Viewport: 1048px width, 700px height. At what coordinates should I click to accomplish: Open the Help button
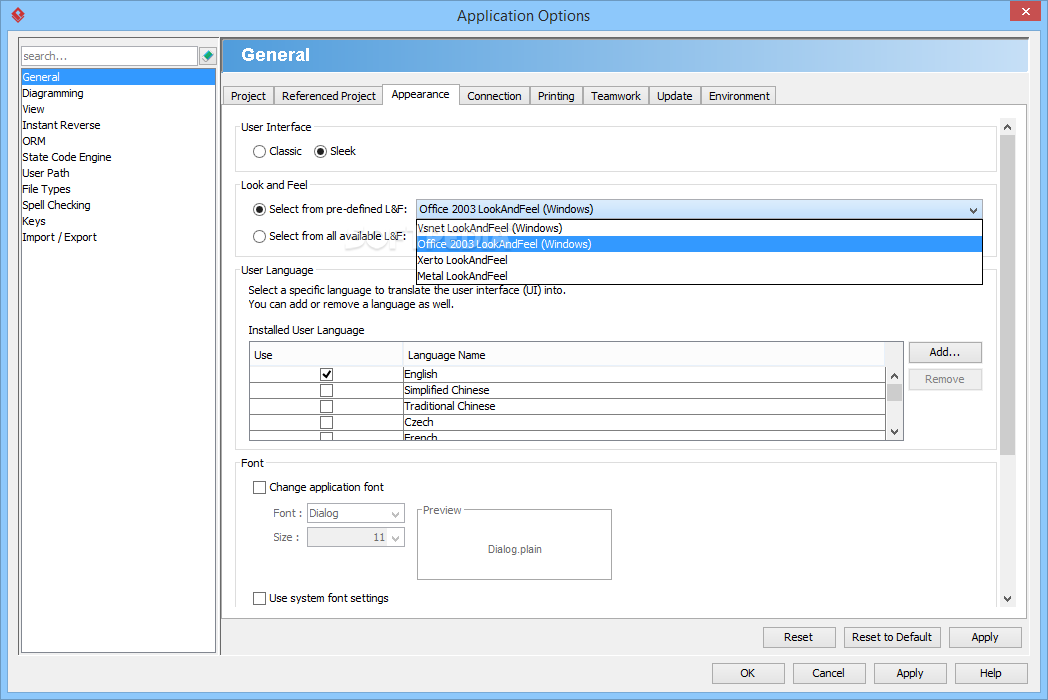[x=991, y=673]
